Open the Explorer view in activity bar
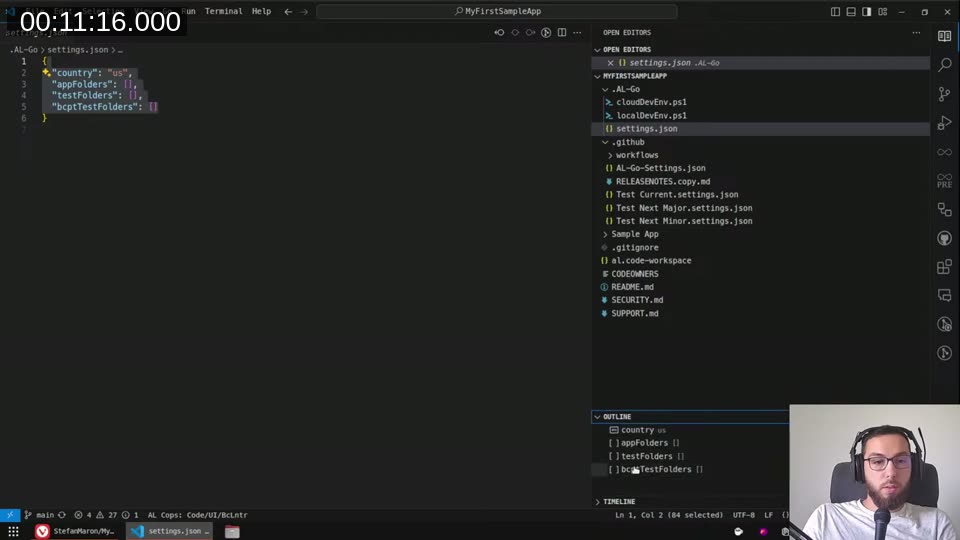 tap(944, 36)
